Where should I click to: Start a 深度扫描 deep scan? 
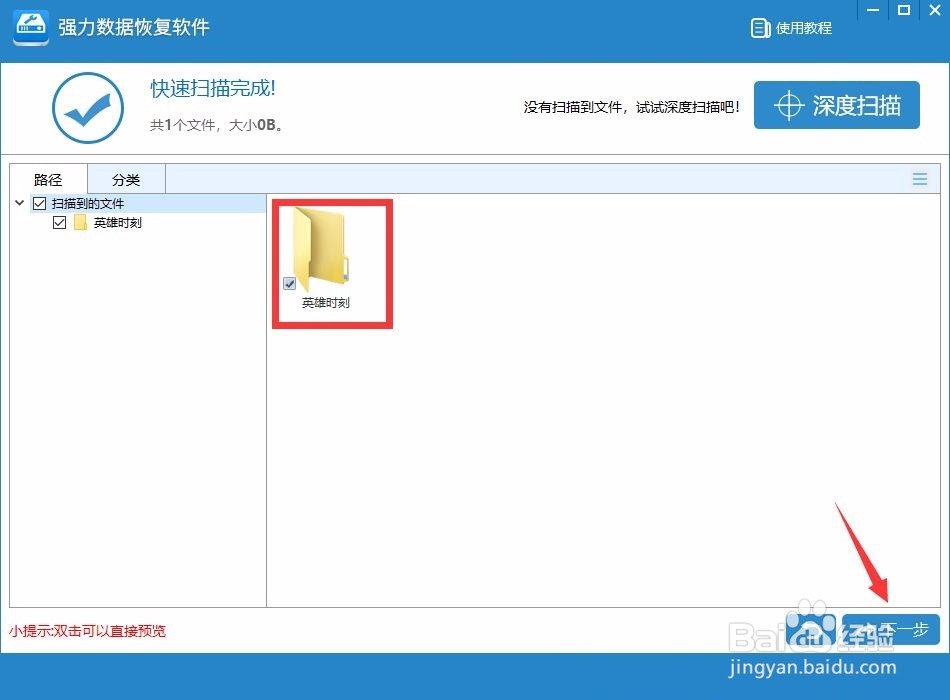837,104
